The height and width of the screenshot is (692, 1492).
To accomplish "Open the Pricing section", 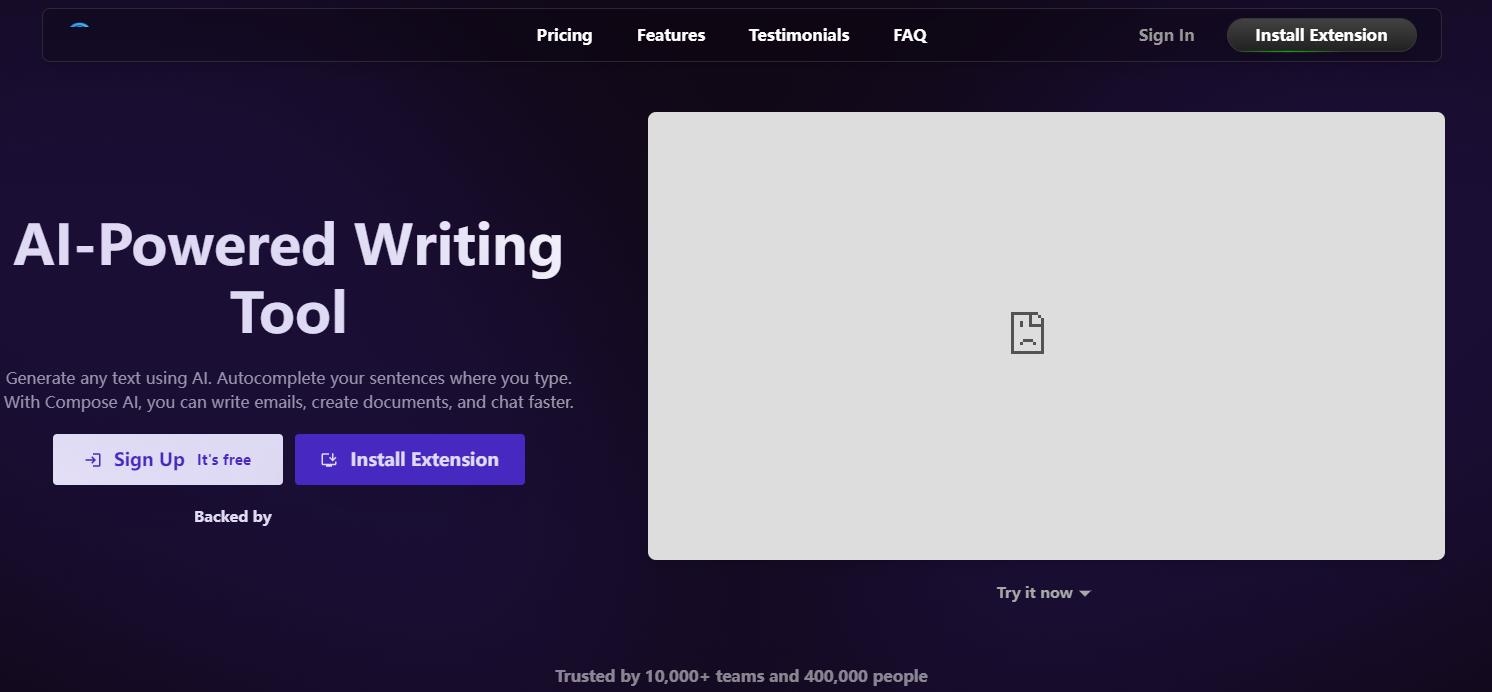I will [x=564, y=35].
